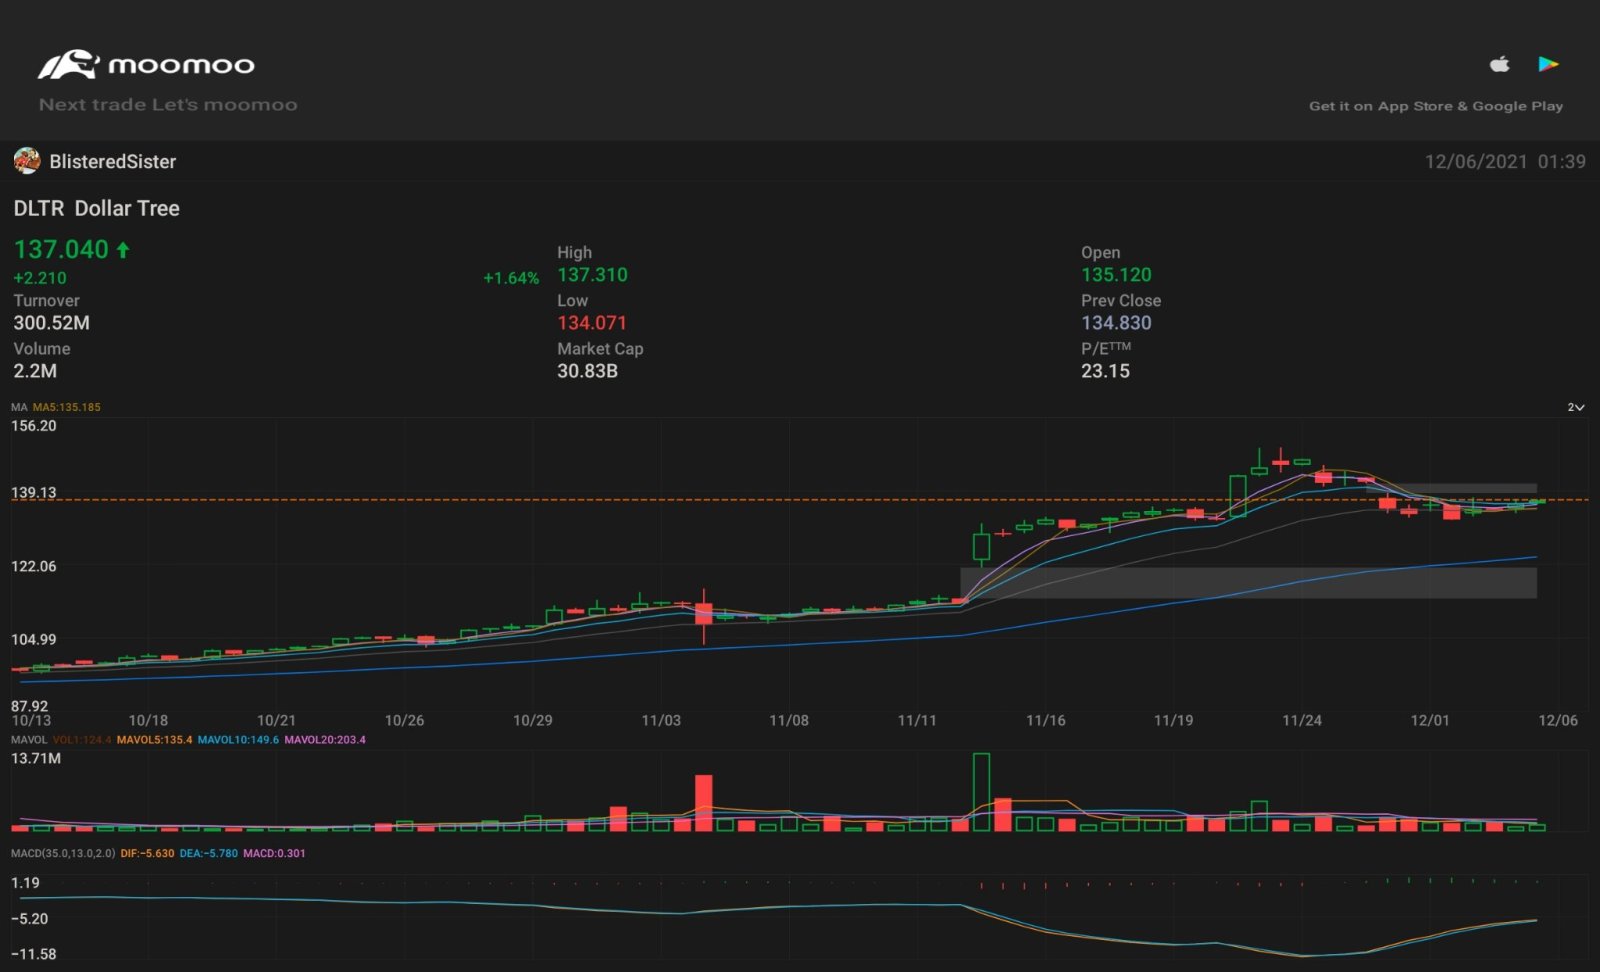Click 'Get it on App Store & Google Play'

(1436, 106)
